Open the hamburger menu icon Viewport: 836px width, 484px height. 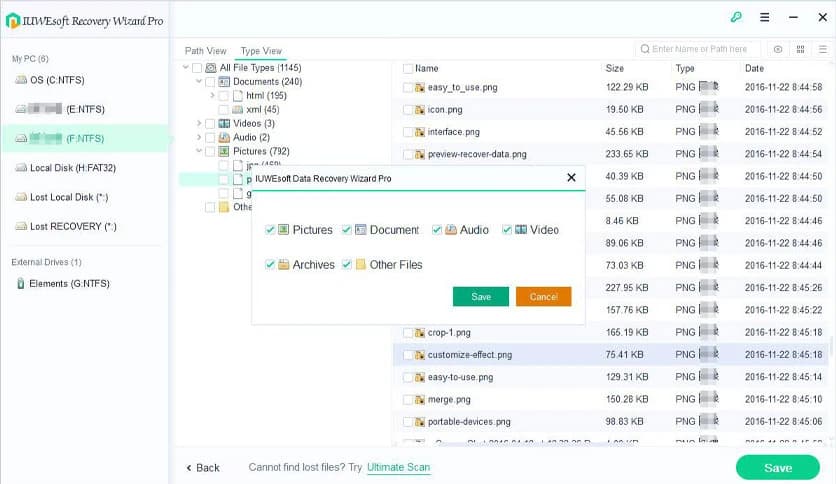coord(765,17)
